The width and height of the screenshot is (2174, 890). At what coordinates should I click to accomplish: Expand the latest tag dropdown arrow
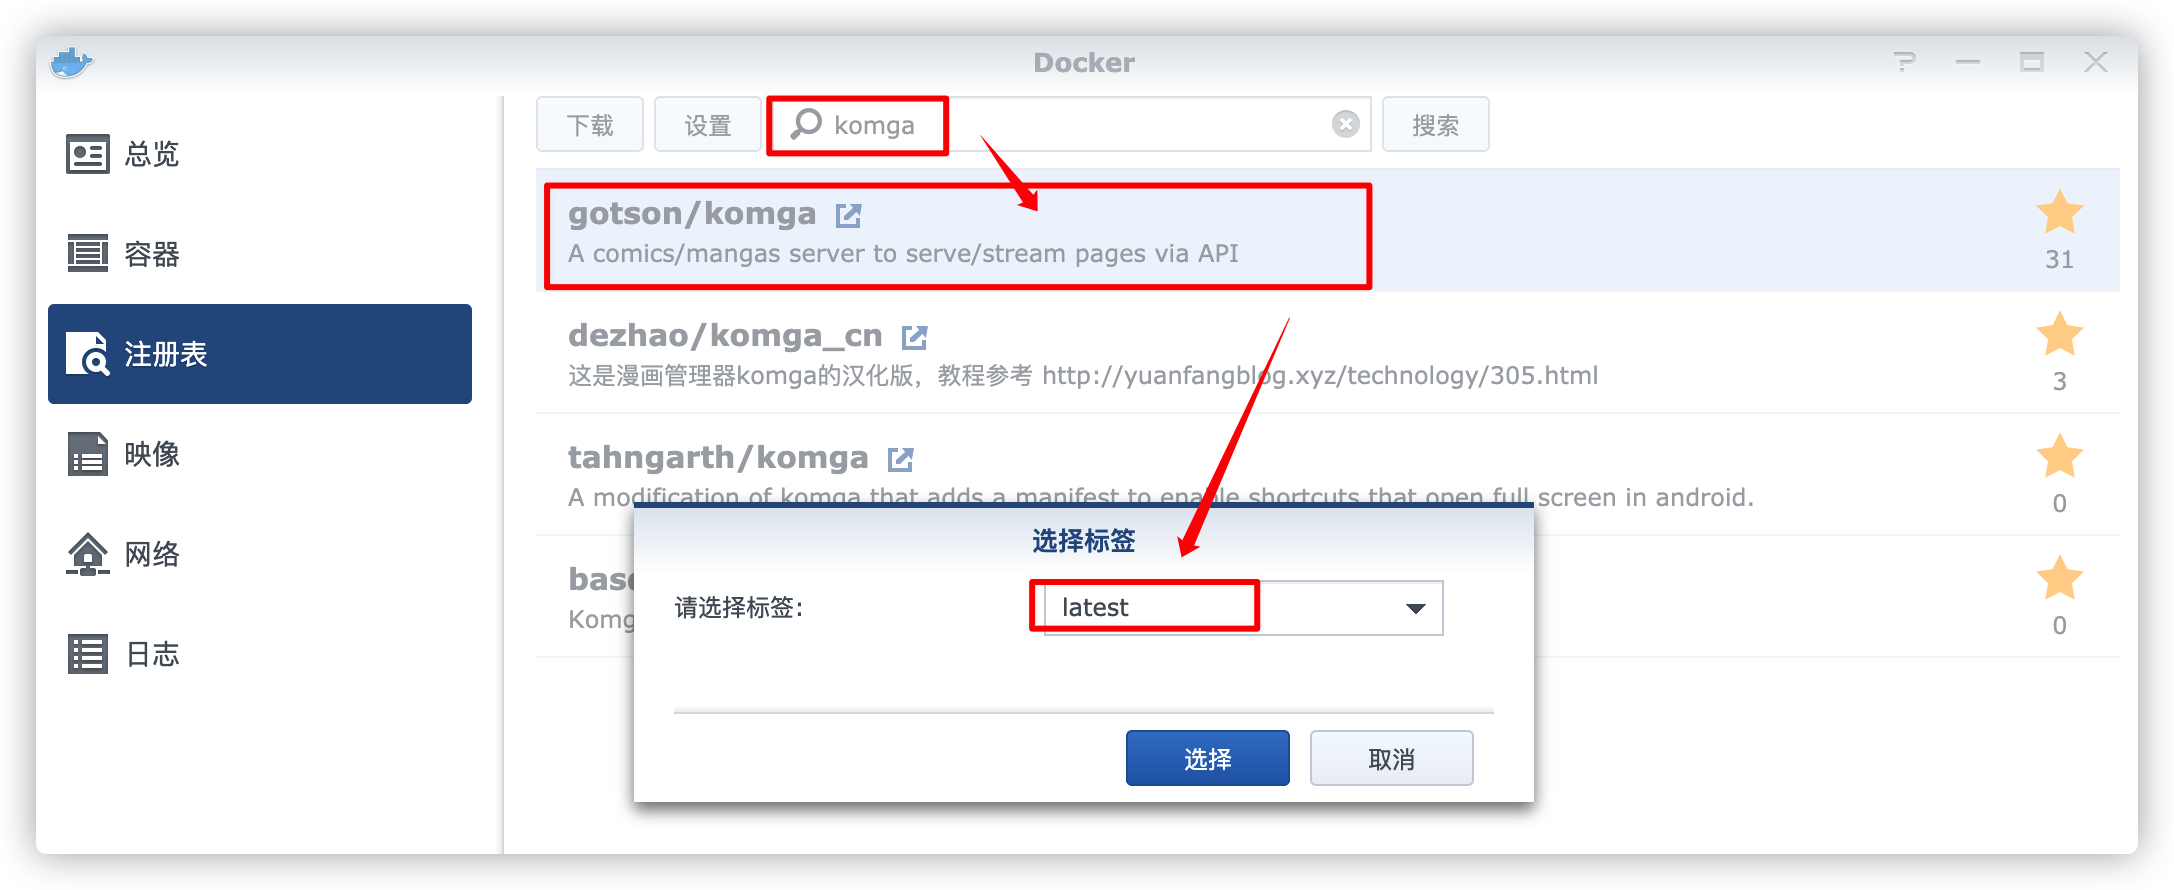coord(1415,608)
